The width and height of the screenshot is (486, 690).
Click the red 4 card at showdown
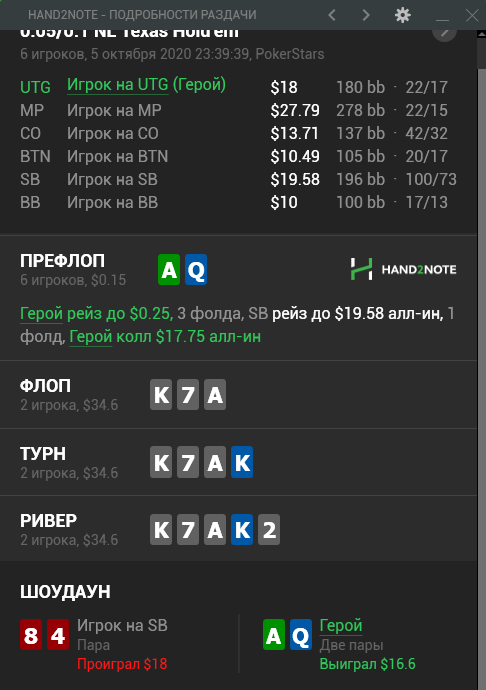58,635
